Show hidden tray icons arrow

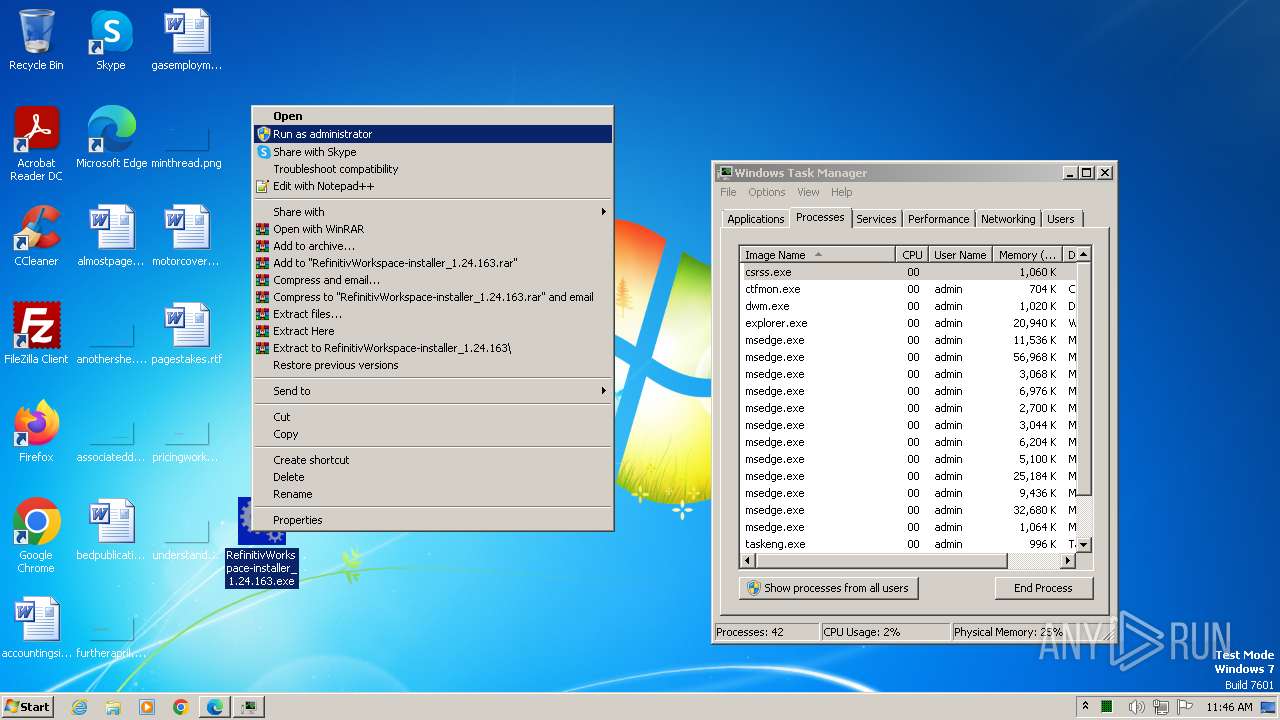click(x=1085, y=707)
